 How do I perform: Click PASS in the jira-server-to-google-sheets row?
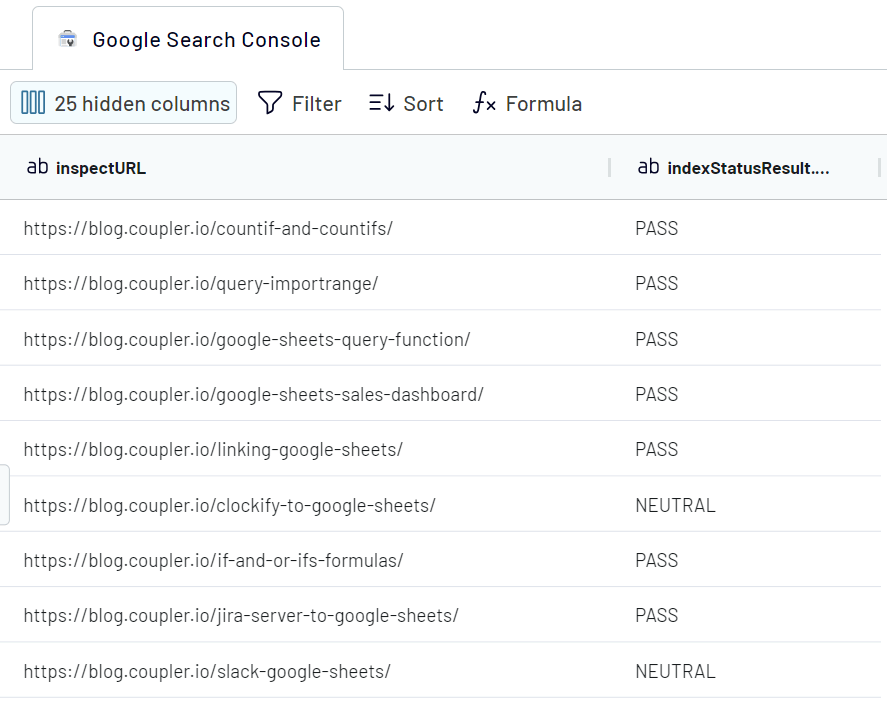pyautogui.click(x=656, y=615)
